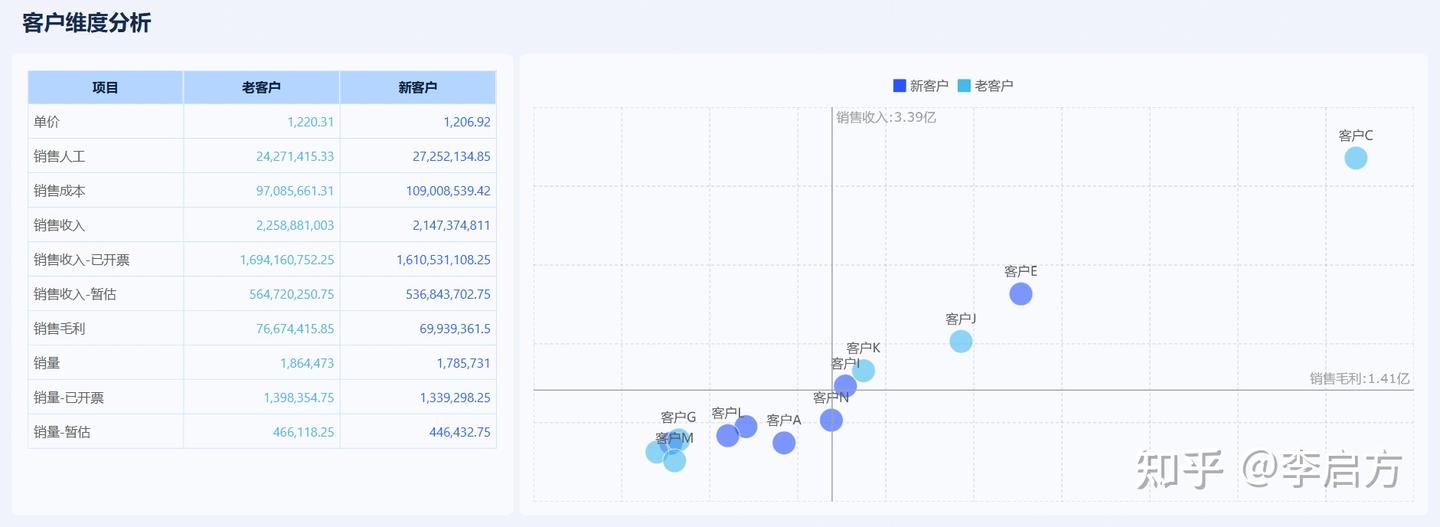The height and width of the screenshot is (527, 1440).
Task: Click value 97,085,661.31
Action: pos(295,191)
